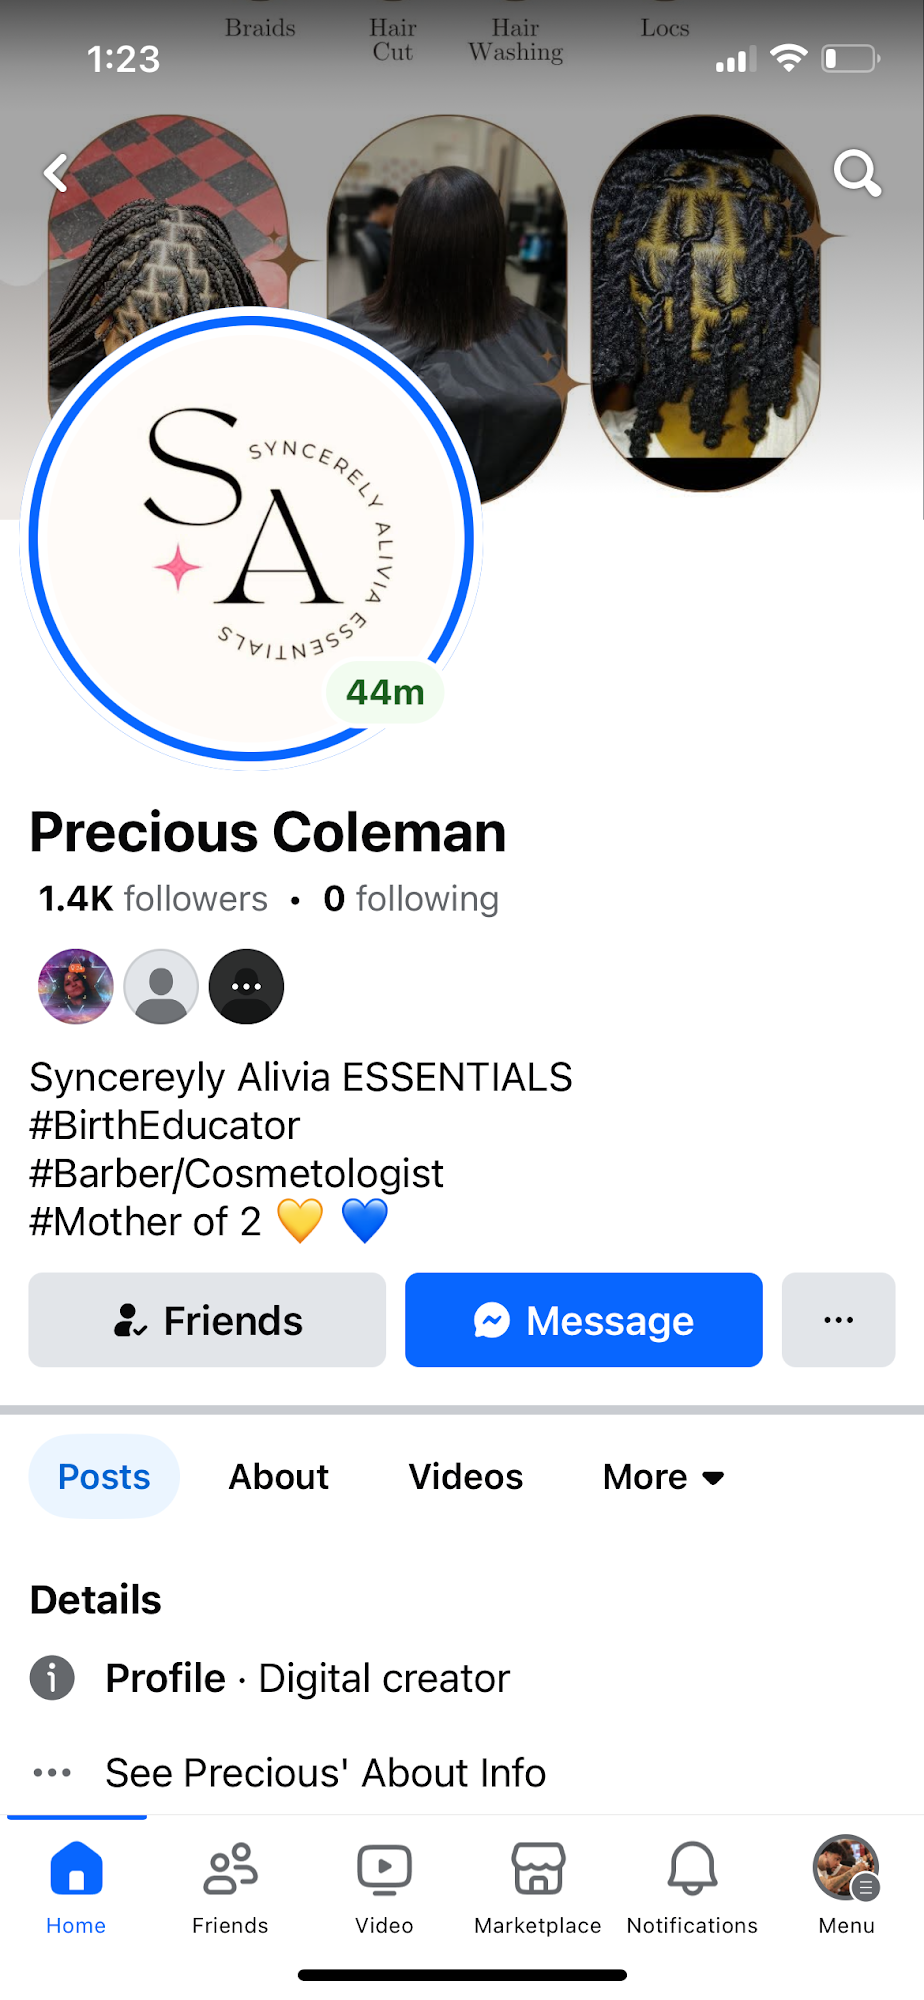The width and height of the screenshot is (924, 2000).
Task: Switch to the Videos tab
Action: click(466, 1477)
